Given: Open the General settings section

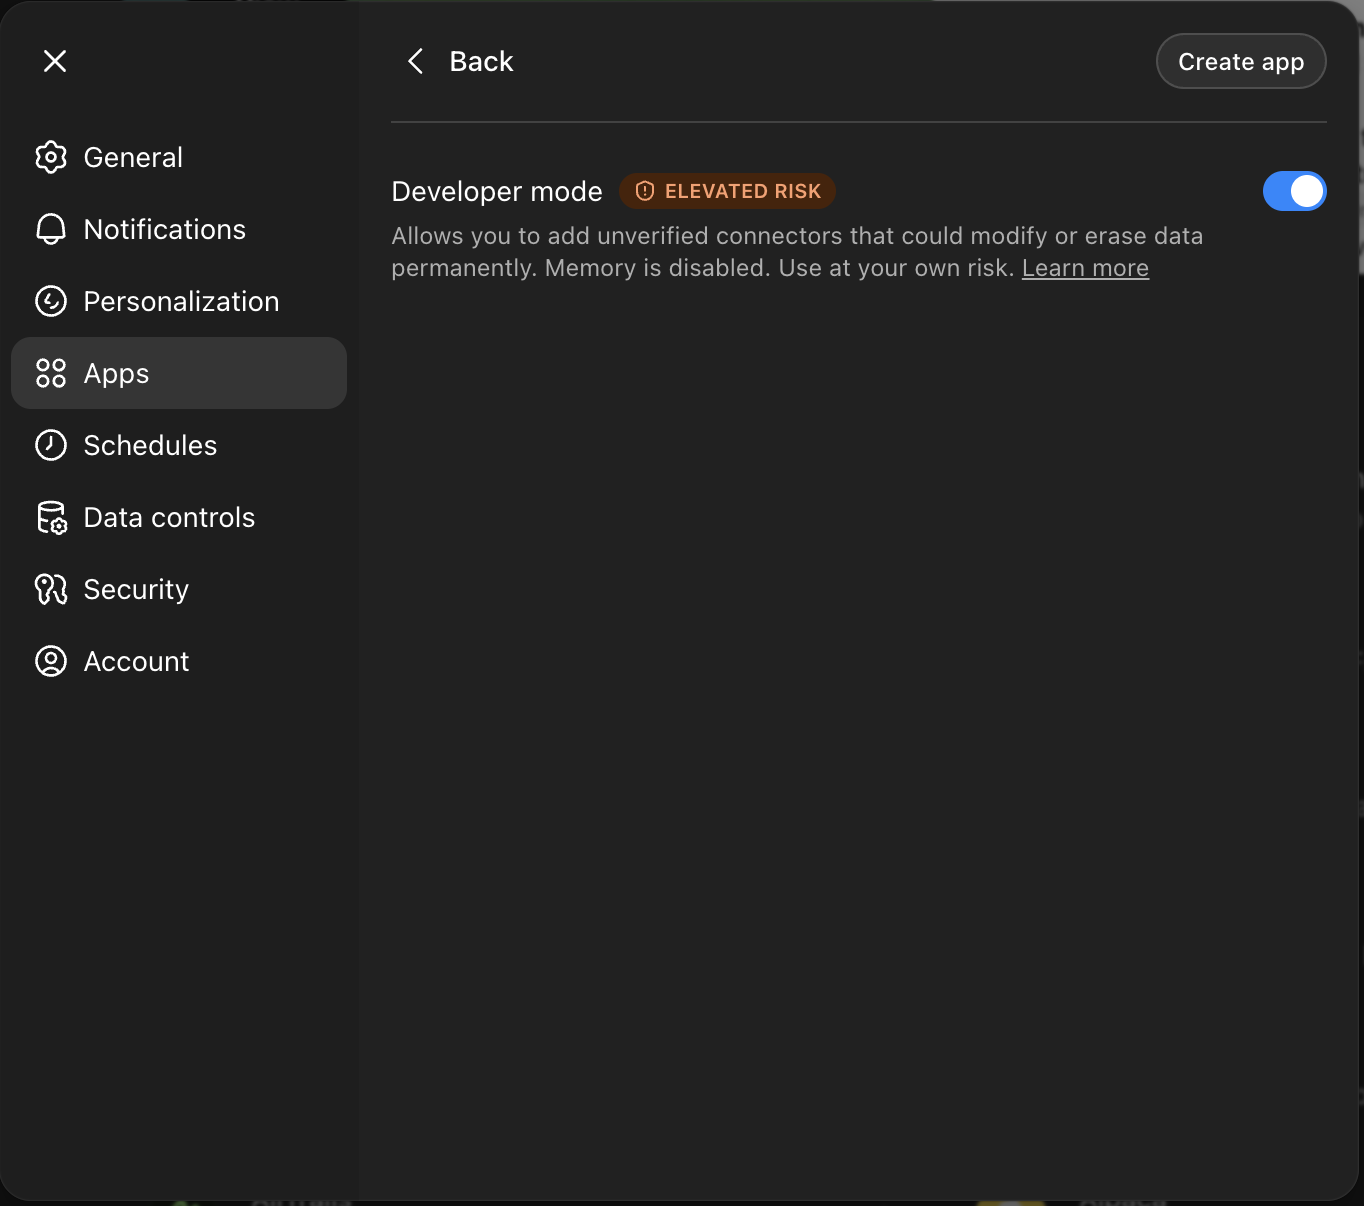Looking at the screenshot, I should pyautogui.click(x=133, y=157).
